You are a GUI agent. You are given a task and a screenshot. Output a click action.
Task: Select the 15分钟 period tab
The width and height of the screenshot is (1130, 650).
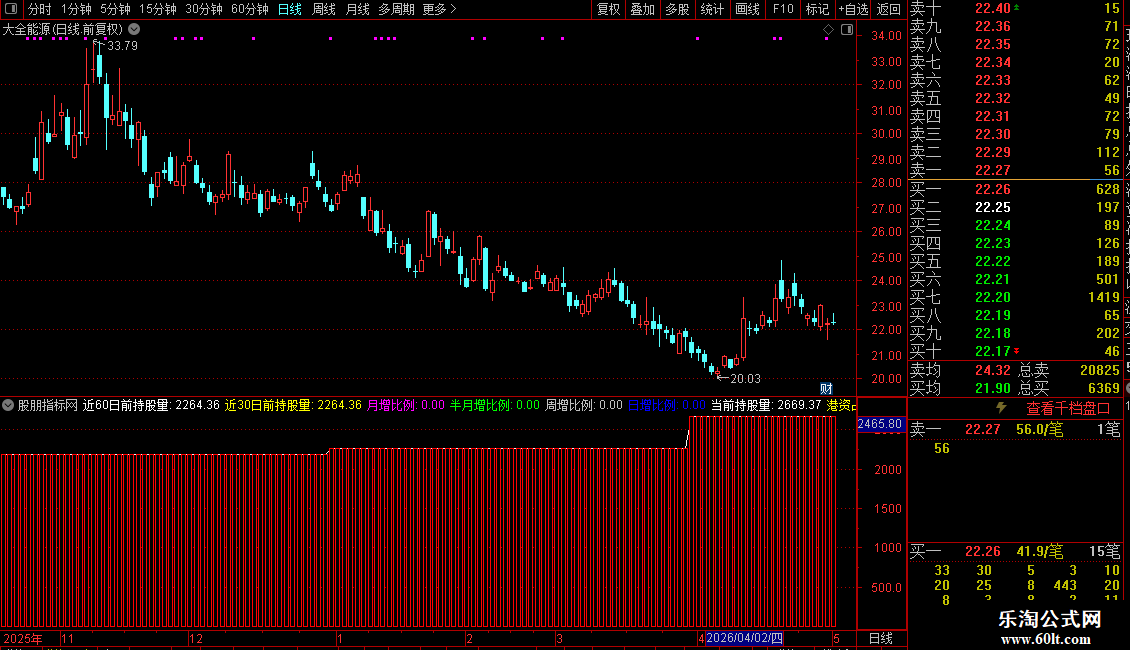pos(157,9)
